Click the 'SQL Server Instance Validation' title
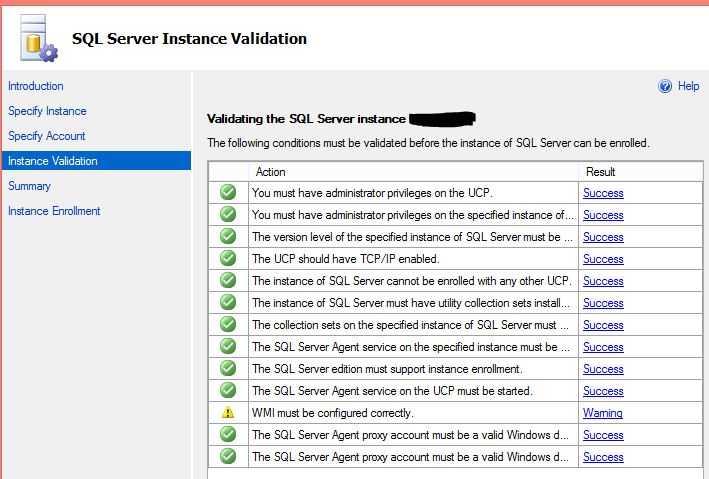709x479 pixels. pos(189,38)
